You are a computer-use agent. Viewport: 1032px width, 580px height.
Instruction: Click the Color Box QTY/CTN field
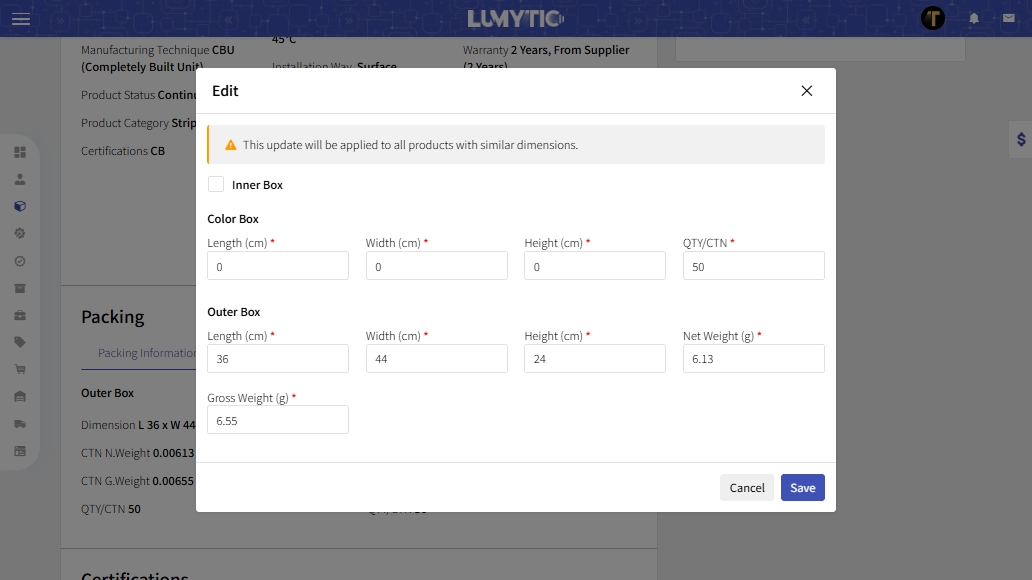click(753, 266)
